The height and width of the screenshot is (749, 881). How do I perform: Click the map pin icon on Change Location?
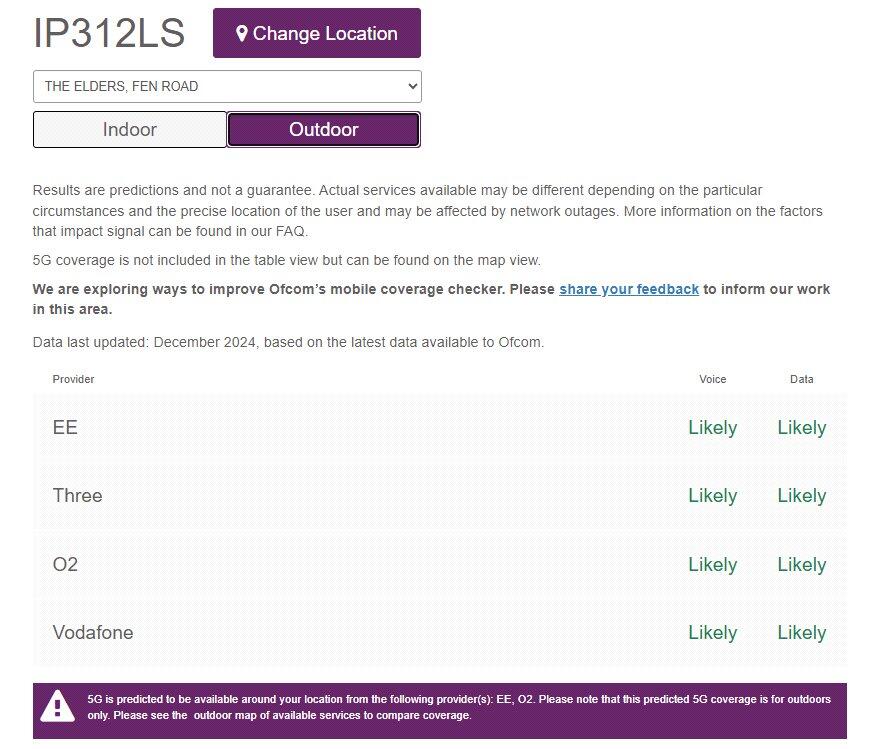click(241, 34)
